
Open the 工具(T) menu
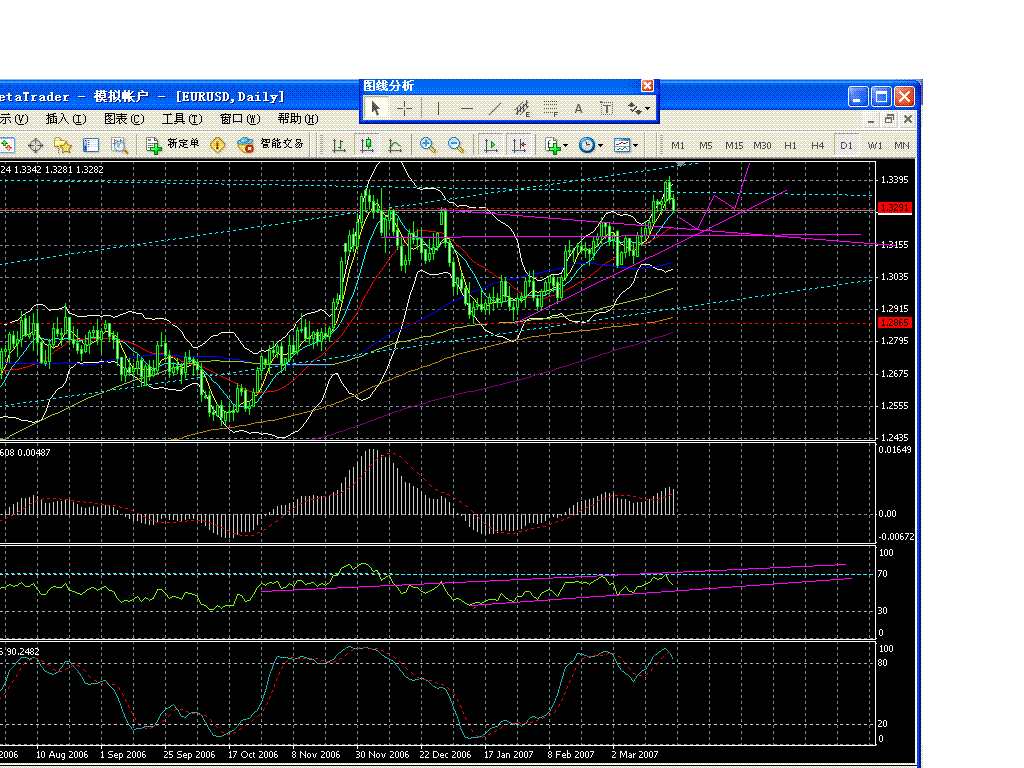181,119
